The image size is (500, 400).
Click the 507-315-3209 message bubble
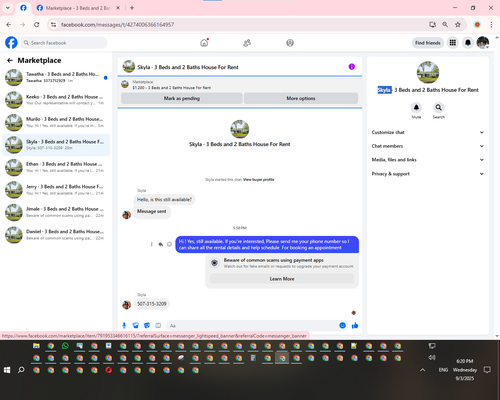(x=152, y=304)
